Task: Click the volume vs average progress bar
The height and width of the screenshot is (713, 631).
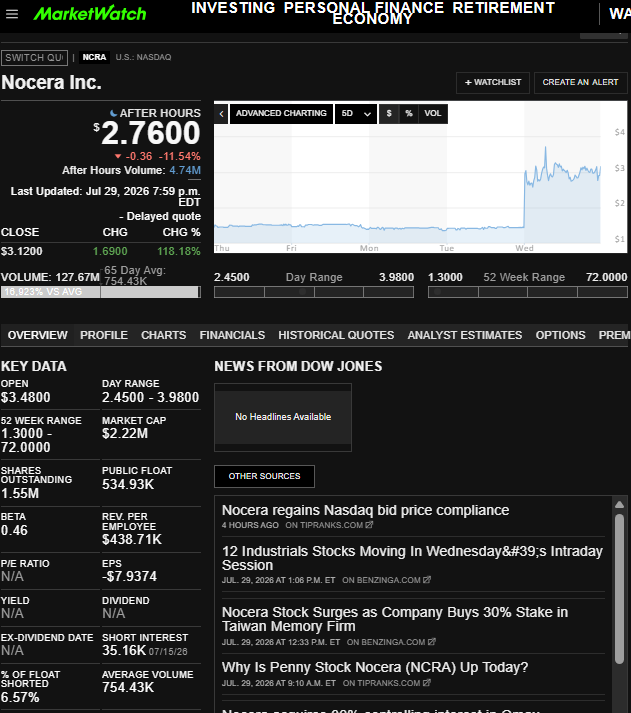Action: (100, 292)
